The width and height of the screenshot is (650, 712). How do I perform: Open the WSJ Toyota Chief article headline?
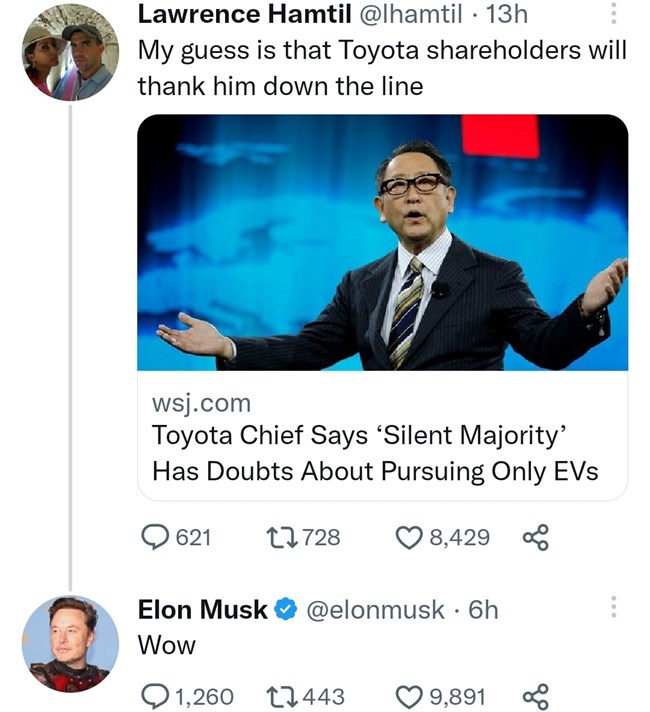375,454
